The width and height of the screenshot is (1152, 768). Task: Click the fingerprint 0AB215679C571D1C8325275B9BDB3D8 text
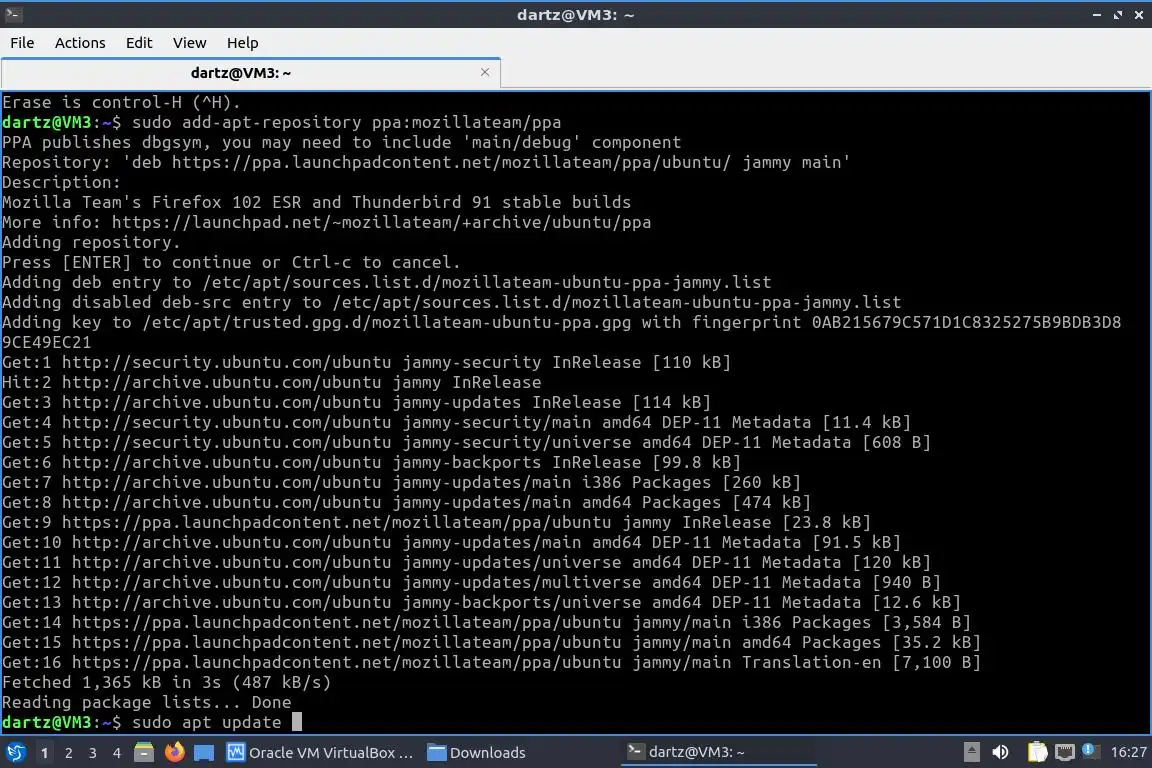tap(966, 322)
